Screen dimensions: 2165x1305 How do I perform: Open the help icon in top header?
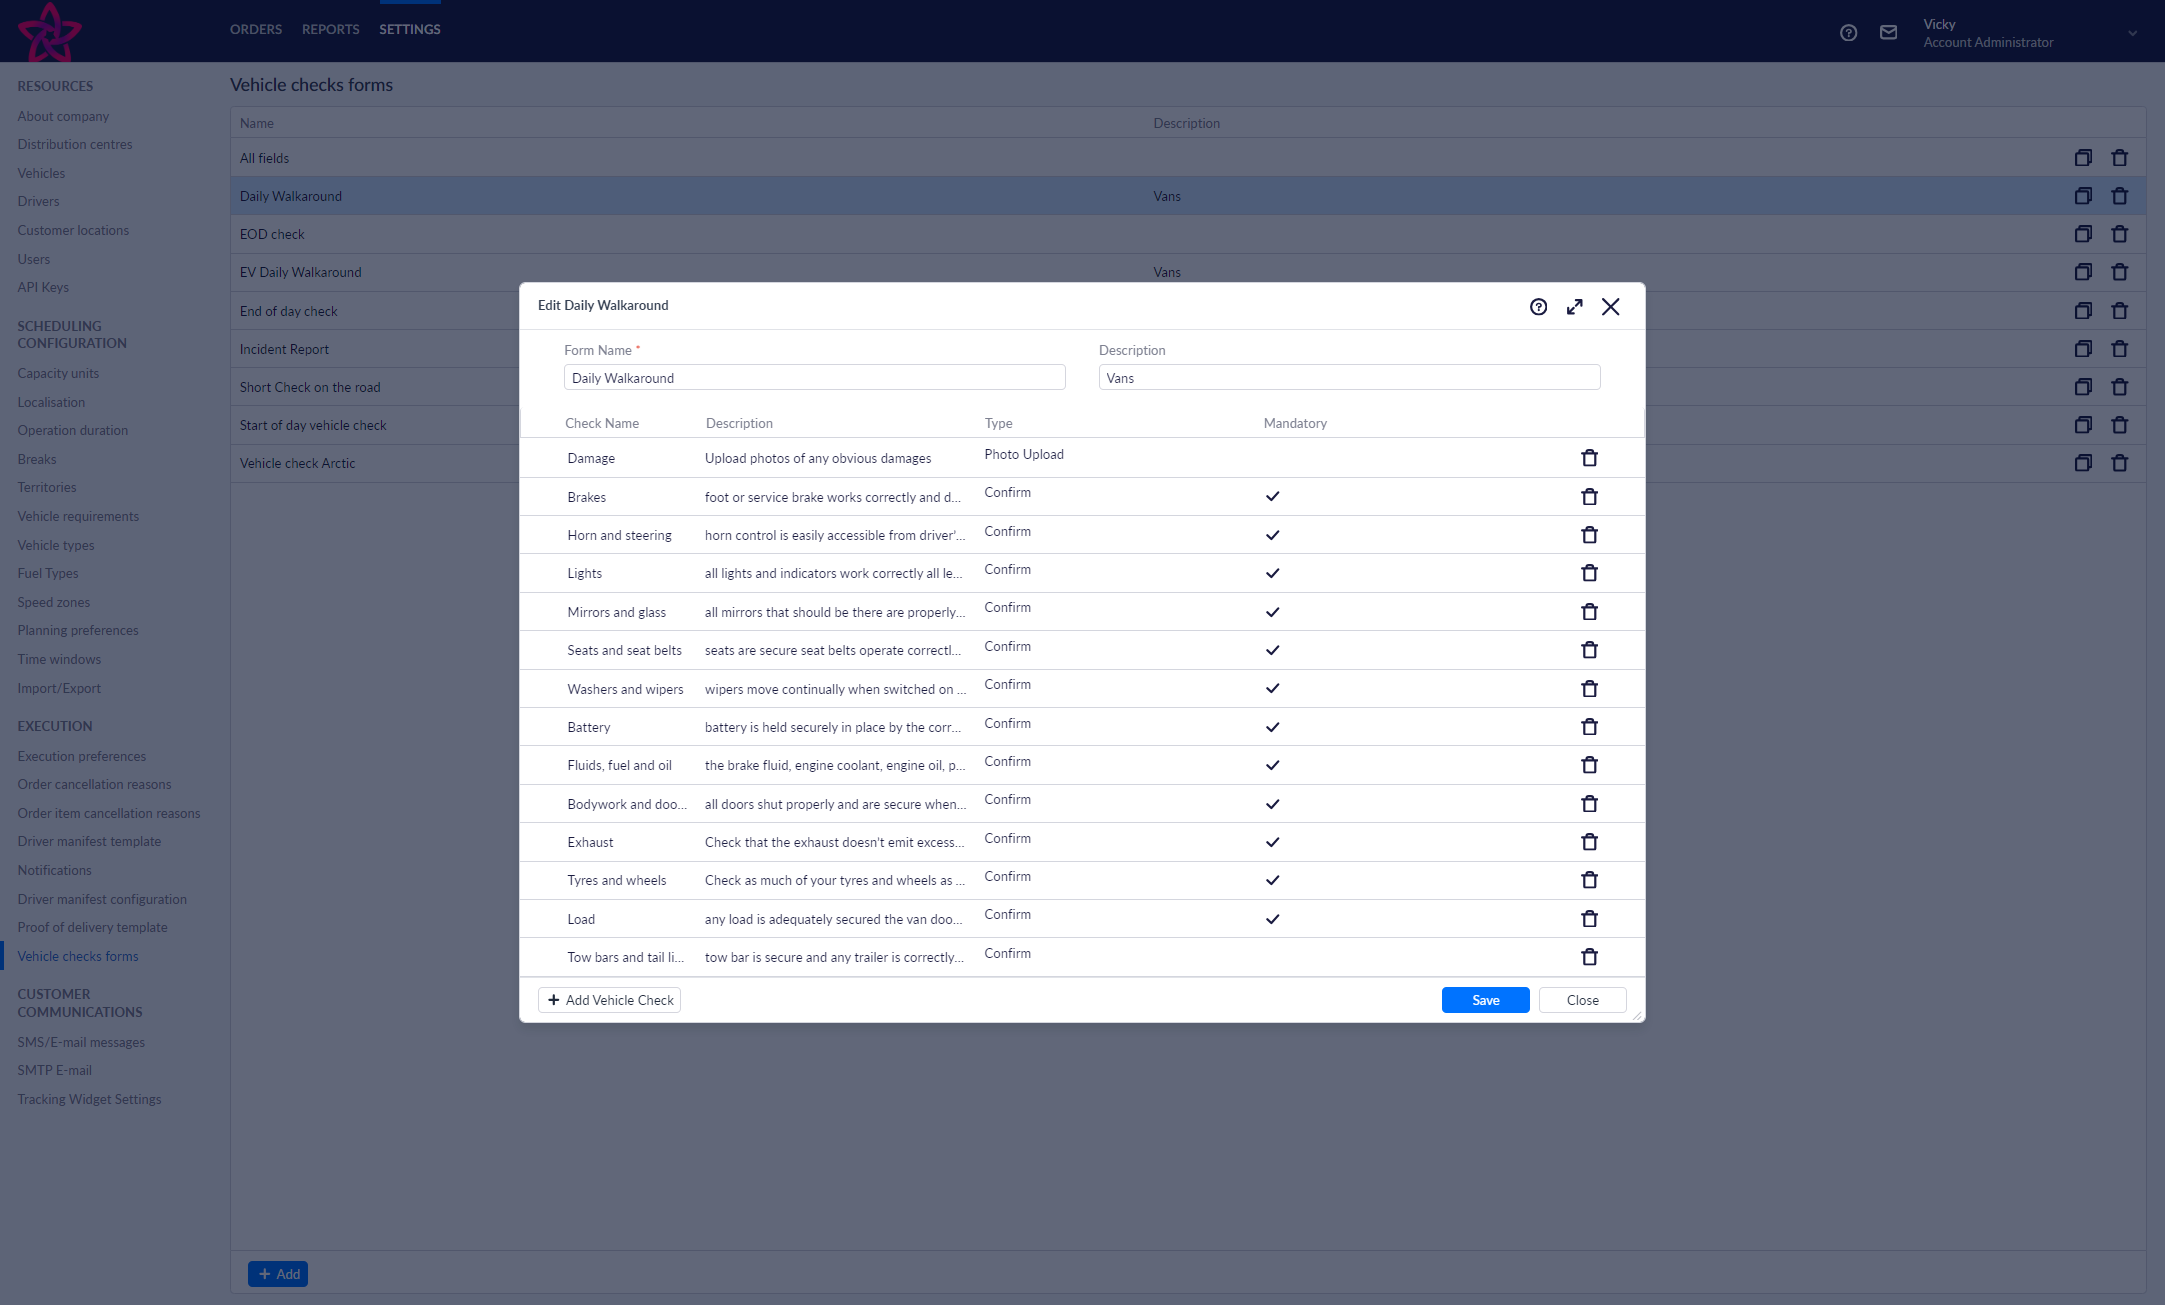(x=1848, y=33)
